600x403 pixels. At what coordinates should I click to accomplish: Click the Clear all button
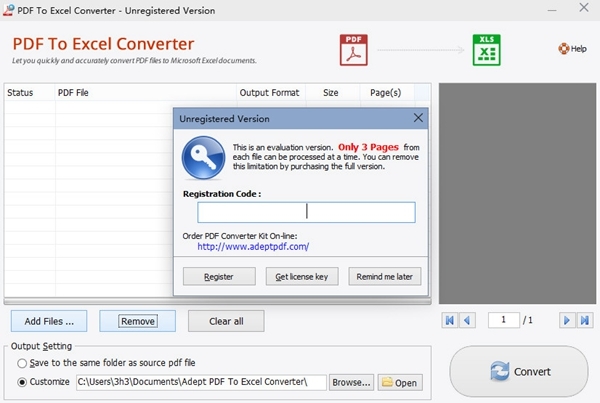click(x=226, y=321)
